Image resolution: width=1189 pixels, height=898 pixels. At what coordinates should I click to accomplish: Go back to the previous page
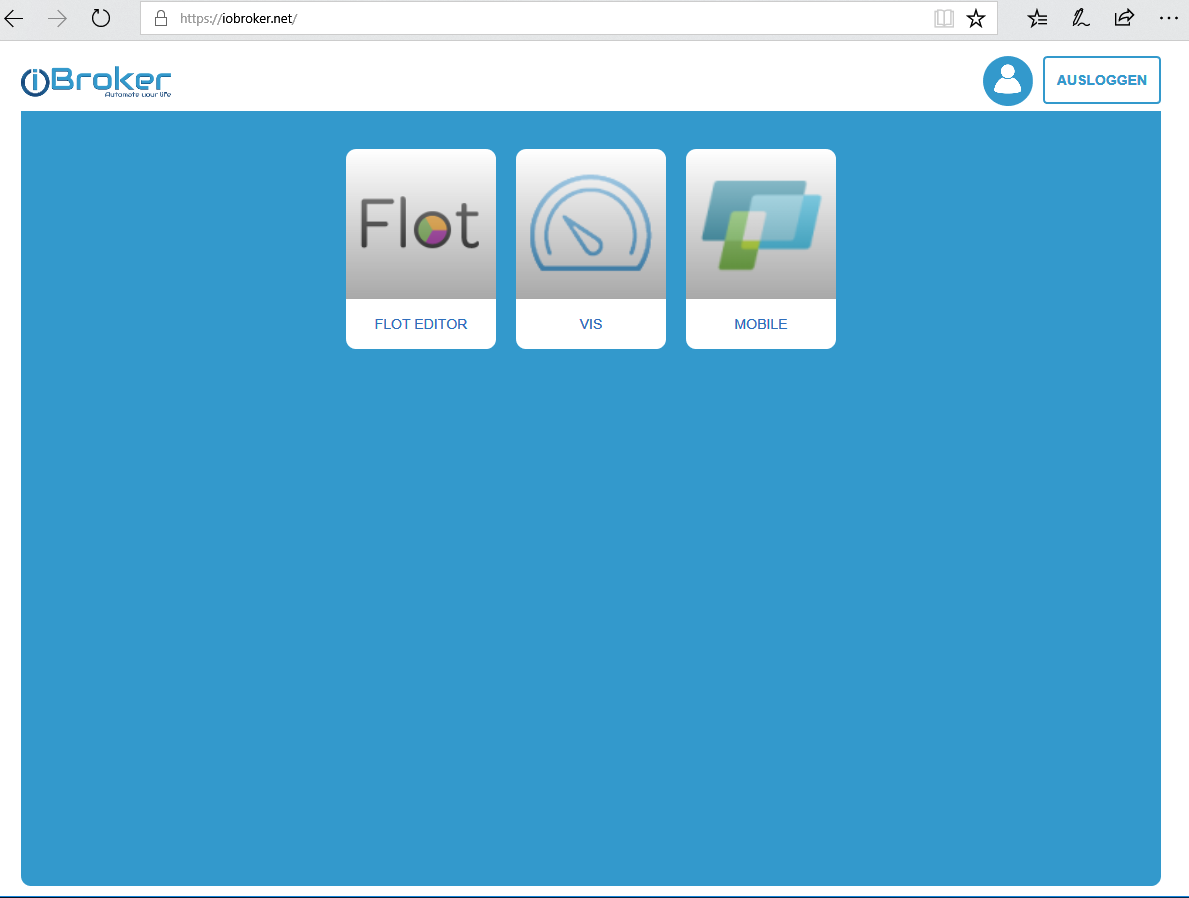click(x=14, y=18)
